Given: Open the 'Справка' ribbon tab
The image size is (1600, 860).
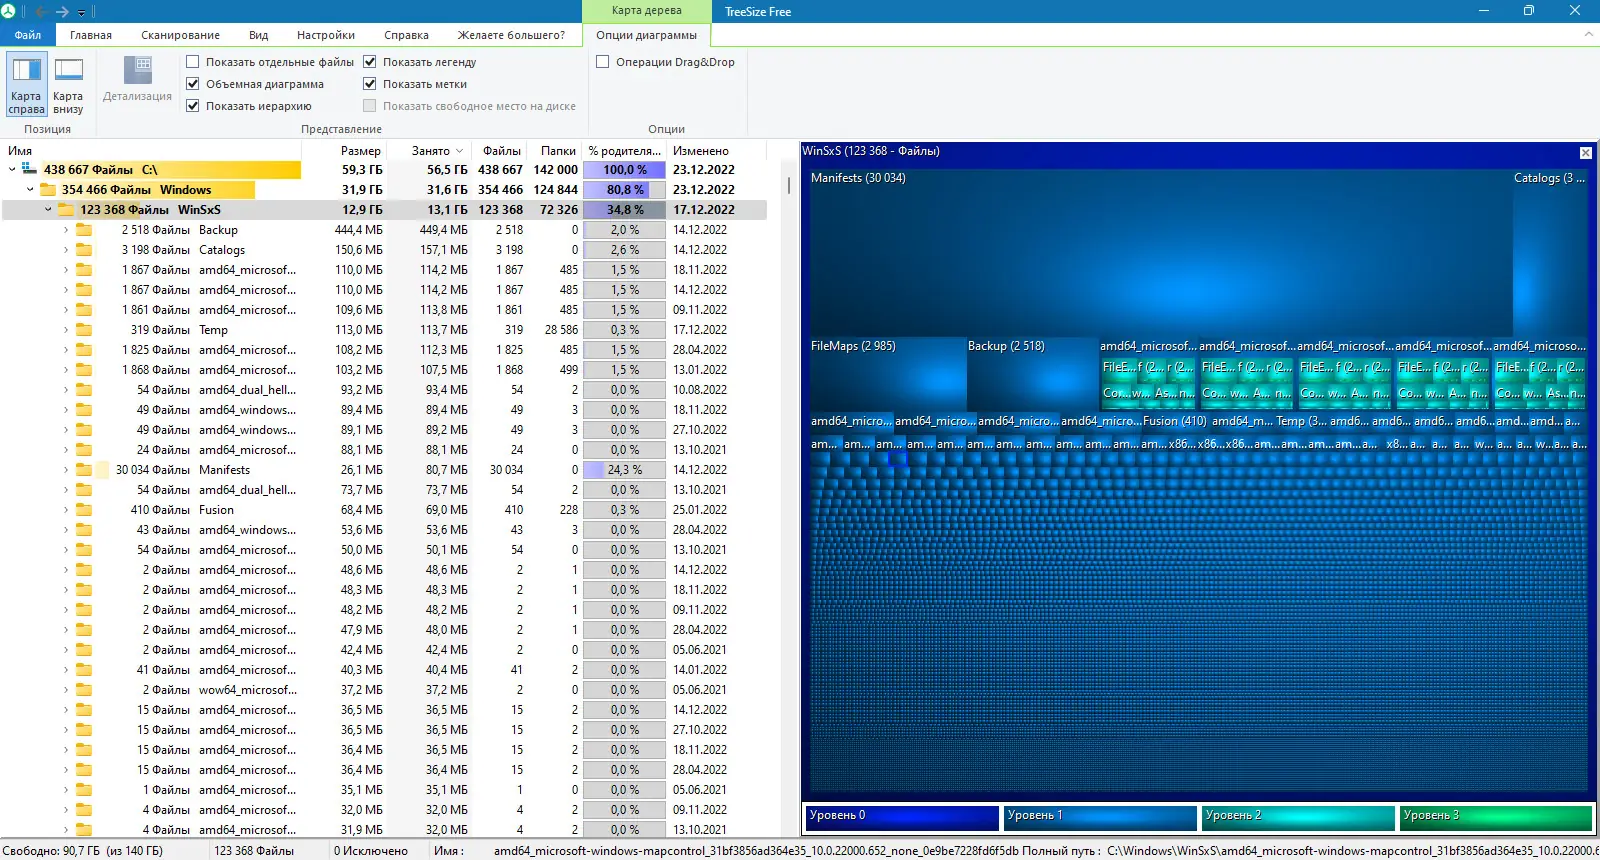Looking at the screenshot, I should [x=406, y=35].
